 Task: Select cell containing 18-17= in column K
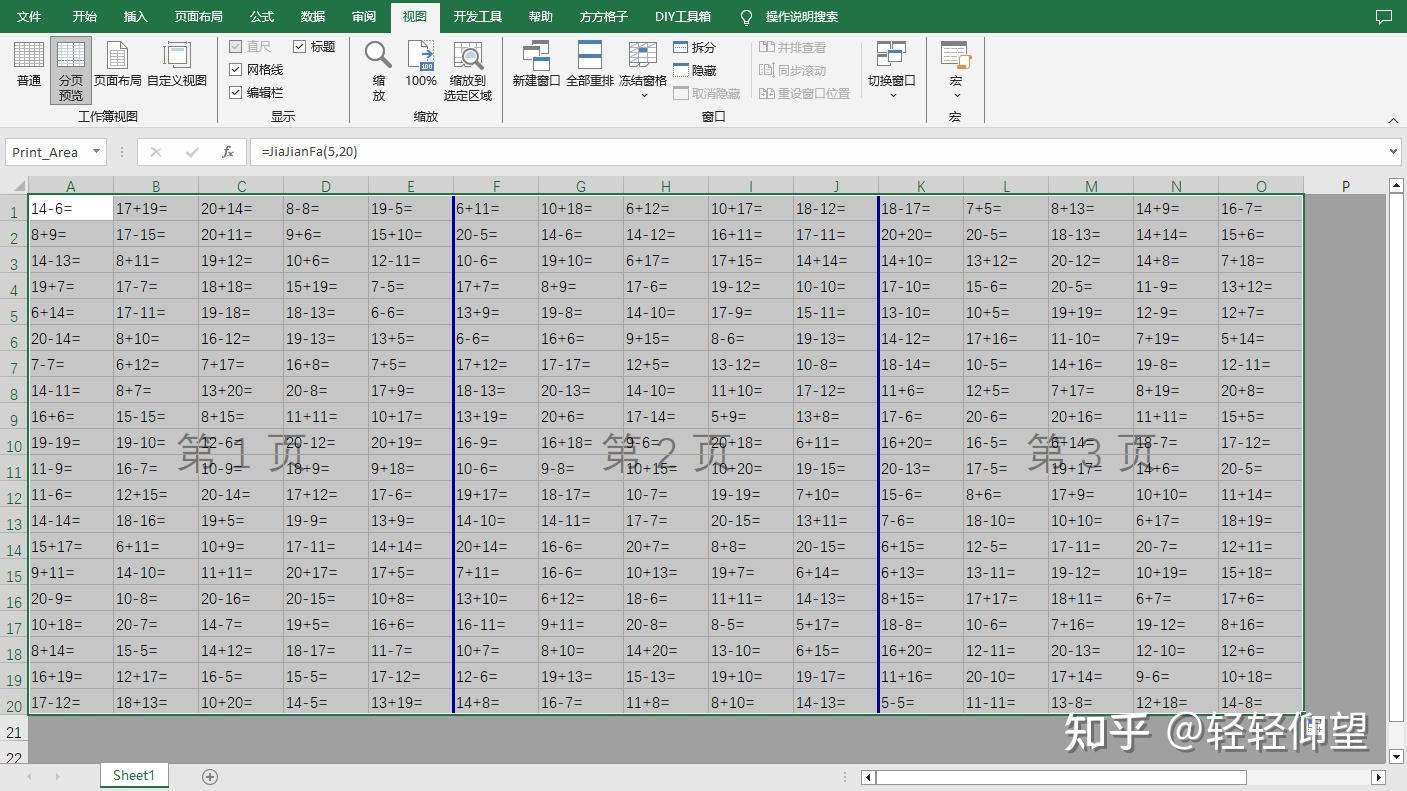(921, 209)
